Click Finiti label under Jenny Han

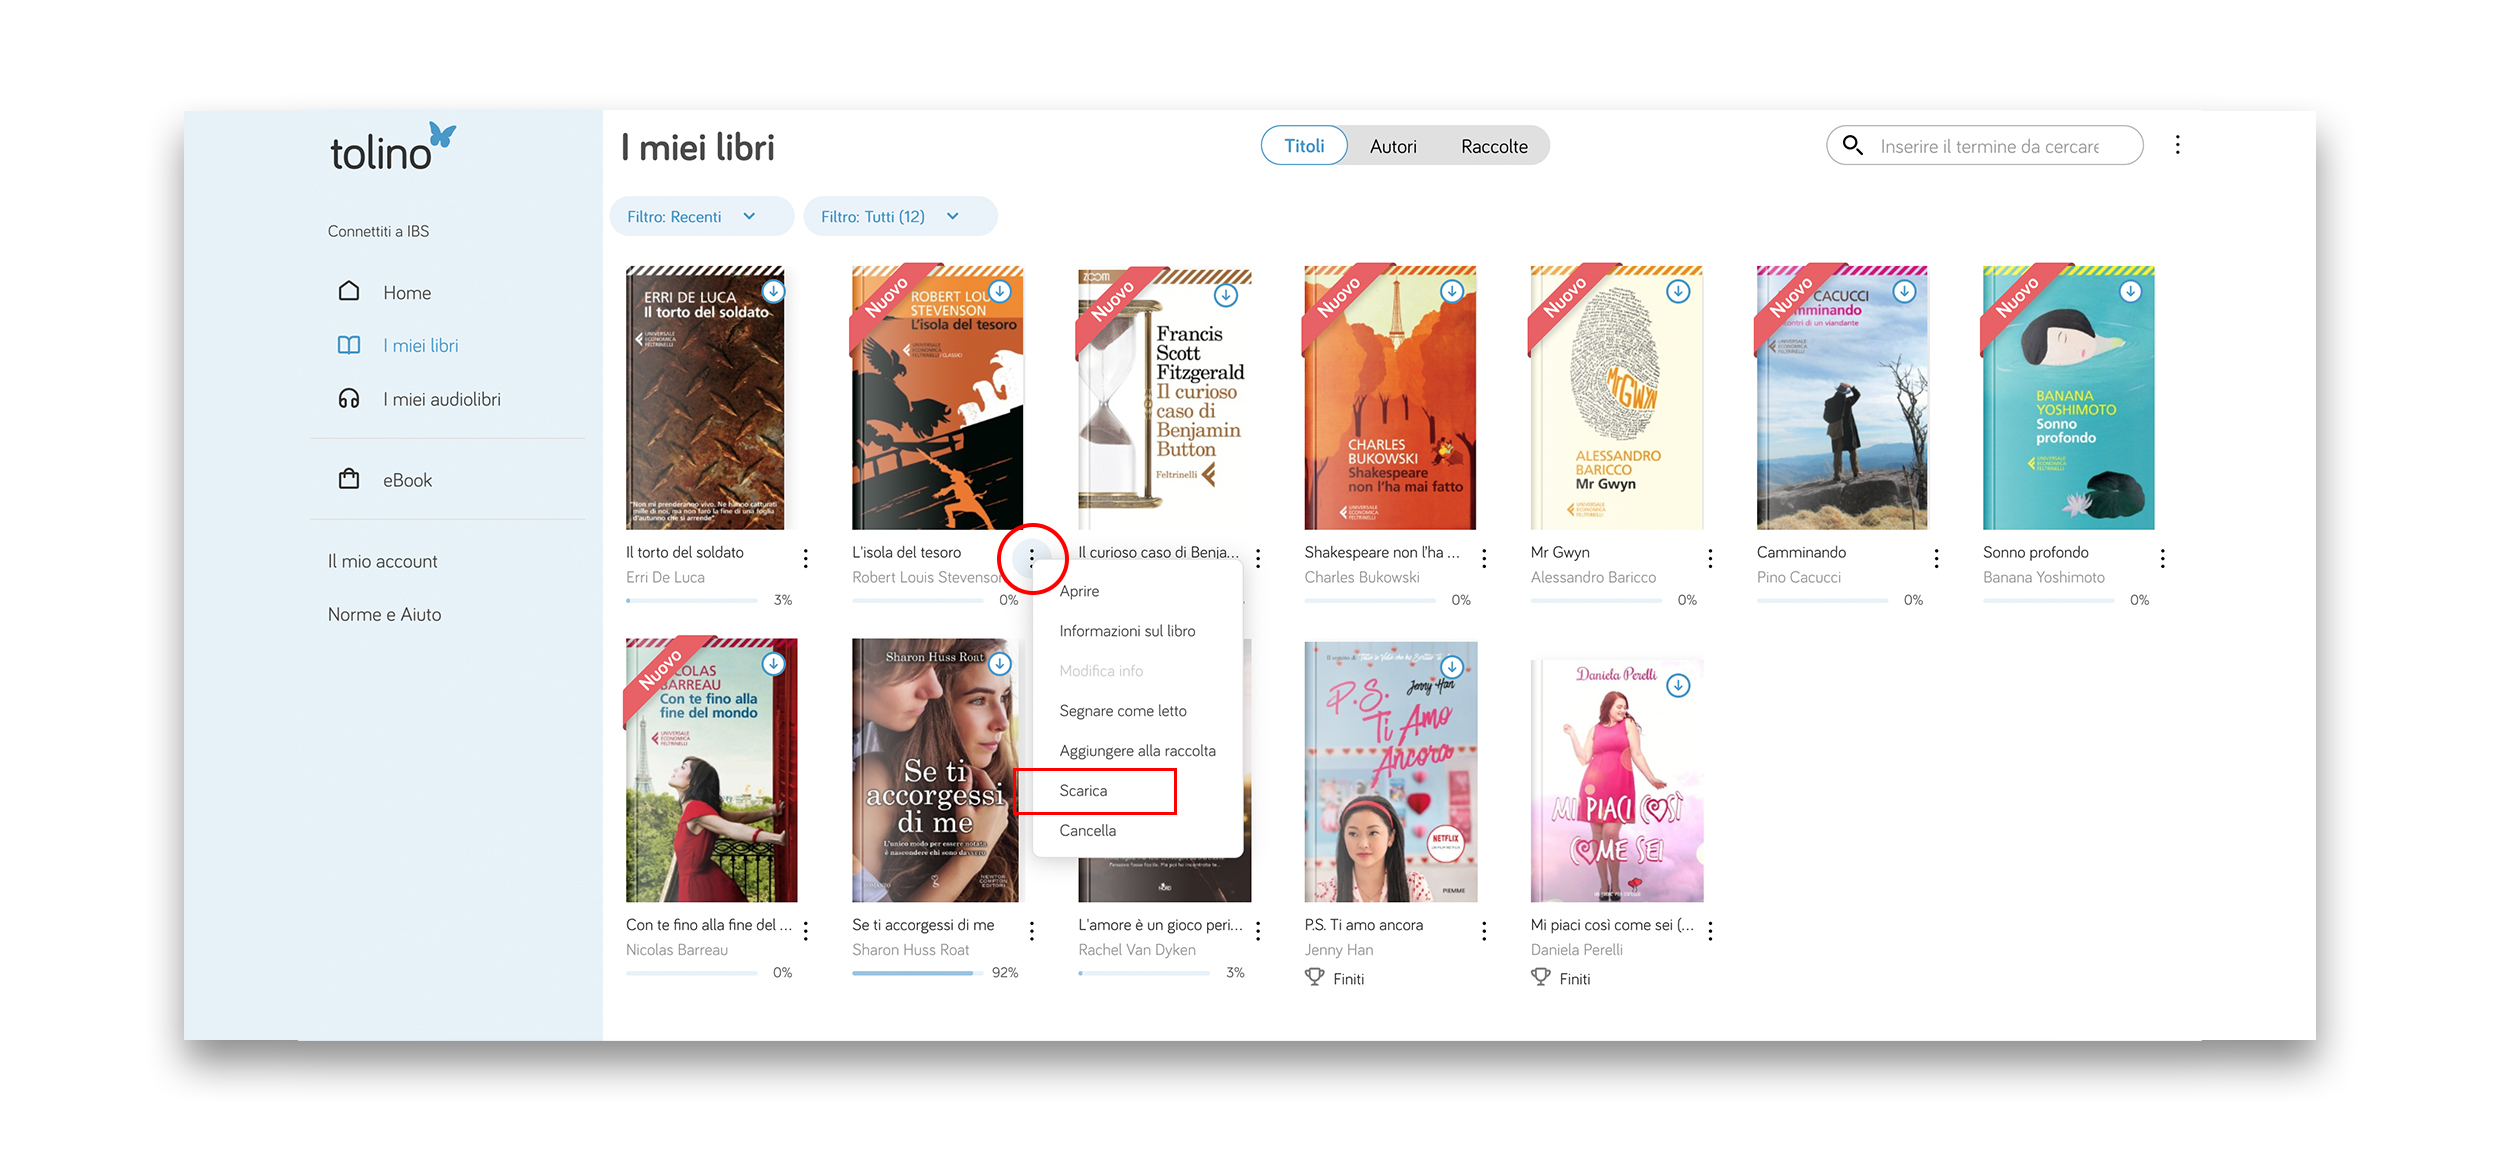[1348, 979]
